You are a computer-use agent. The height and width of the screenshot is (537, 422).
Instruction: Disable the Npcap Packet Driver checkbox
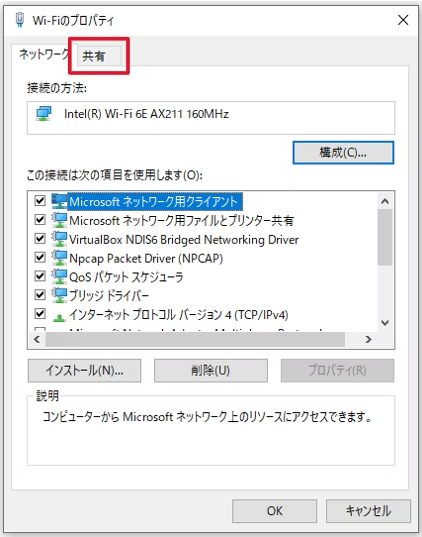(x=40, y=257)
